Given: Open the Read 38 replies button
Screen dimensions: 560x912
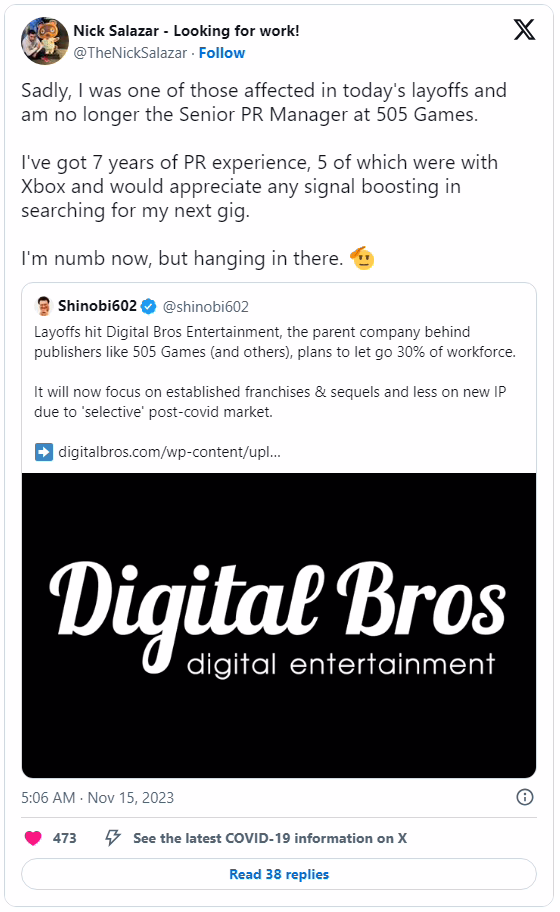Looking at the screenshot, I should pyautogui.click(x=279, y=874).
